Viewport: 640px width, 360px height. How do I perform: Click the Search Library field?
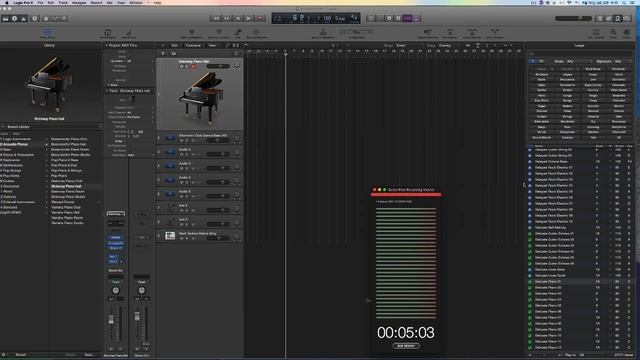[x=51, y=127]
